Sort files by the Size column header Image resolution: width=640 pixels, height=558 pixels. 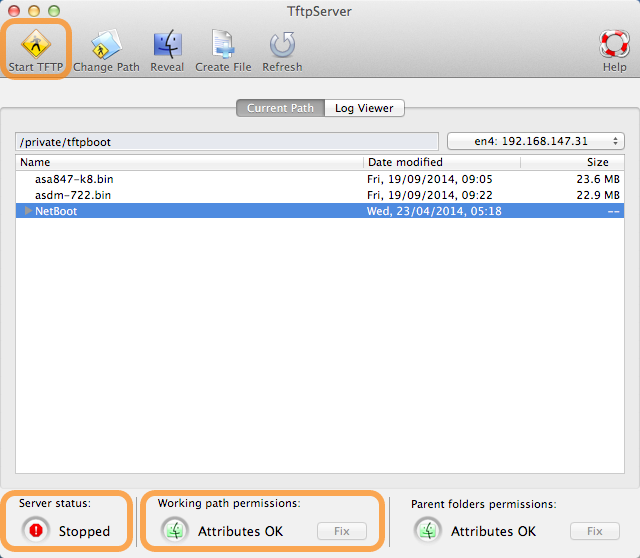tap(595, 162)
